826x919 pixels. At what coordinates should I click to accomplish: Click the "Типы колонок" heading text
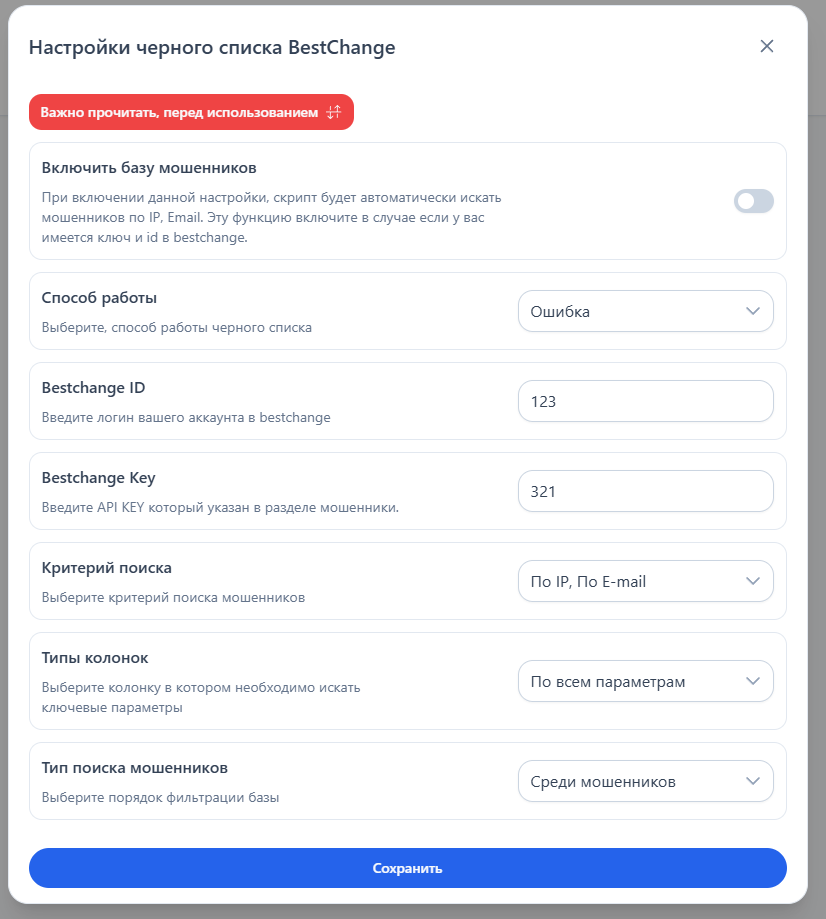pyautogui.click(x=95, y=657)
